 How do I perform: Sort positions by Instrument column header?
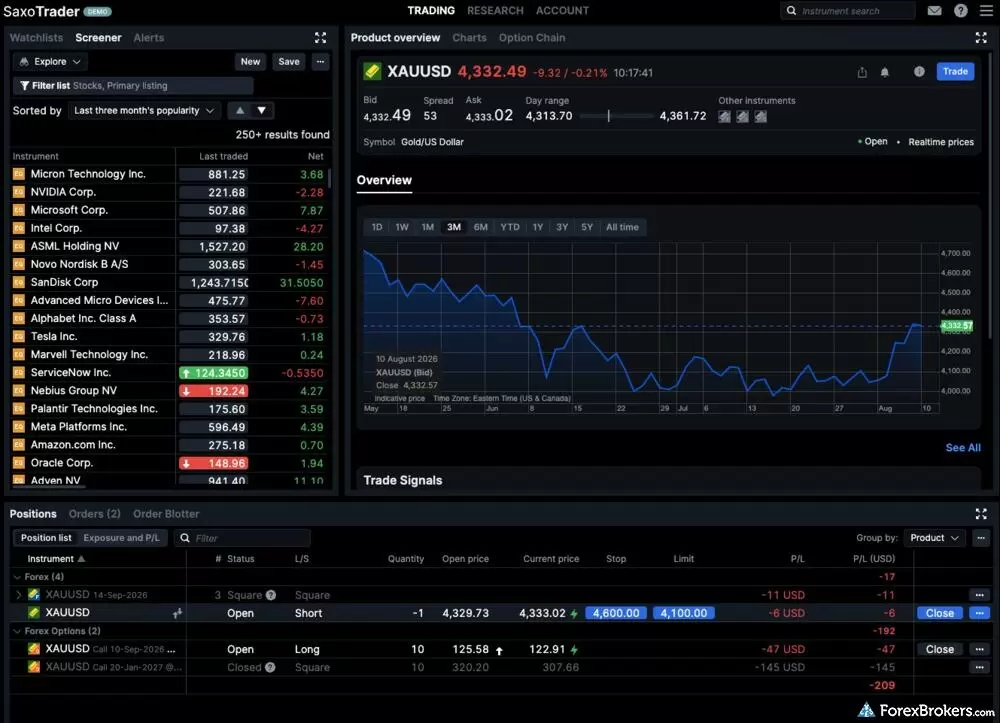pyautogui.click(x=55, y=559)
